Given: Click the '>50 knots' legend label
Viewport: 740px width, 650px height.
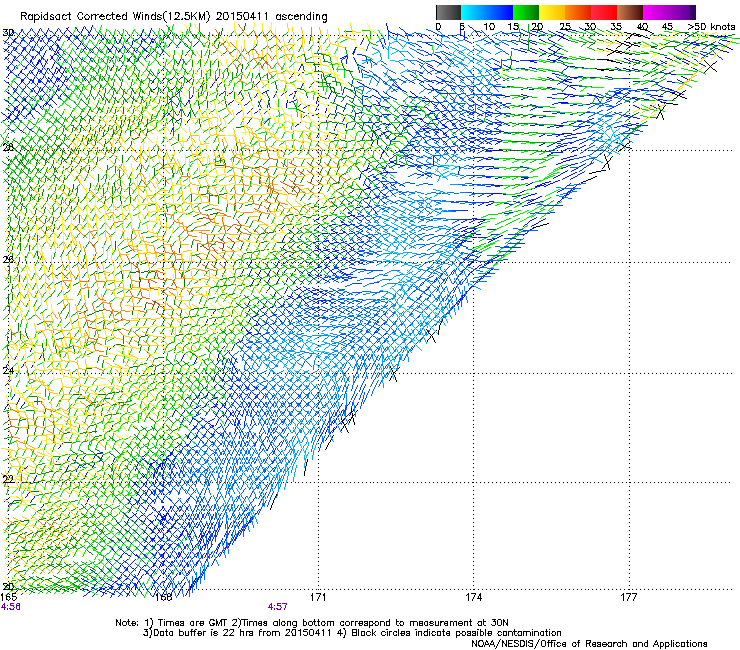Looking at the screenshot, I should point(712,27).
